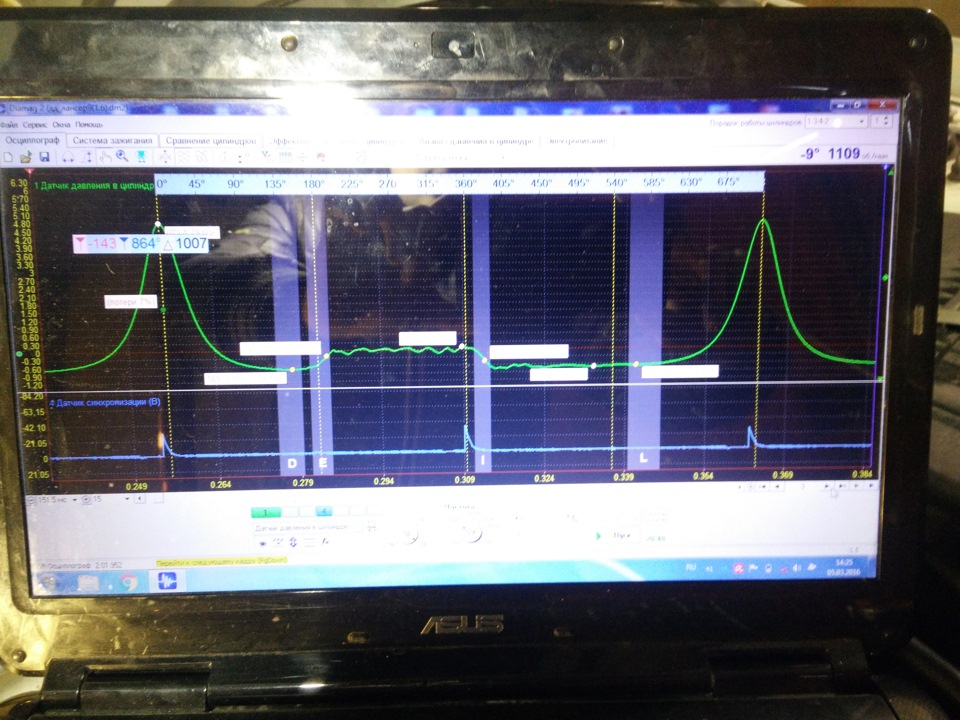Switch to the Осциллограф tab
960x720 pixels.
tap(32, 140)
